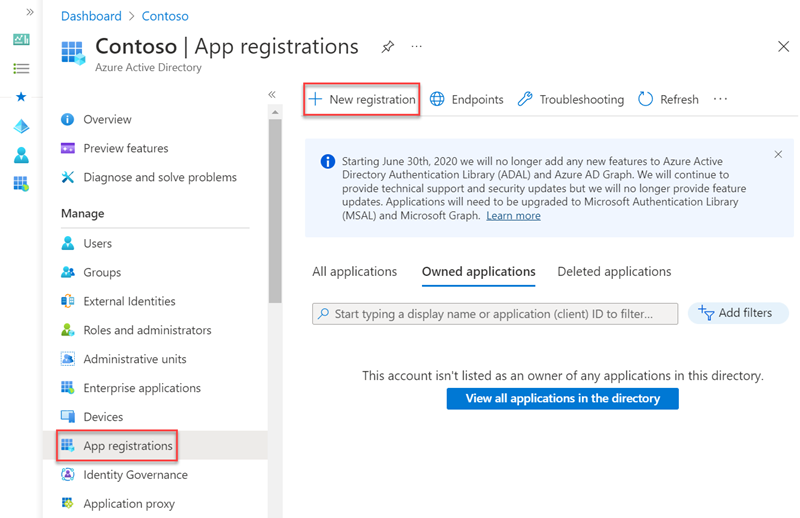Click the Groups people icon
Viewport: 800px width, 518px height.
[x=67, y=272]
